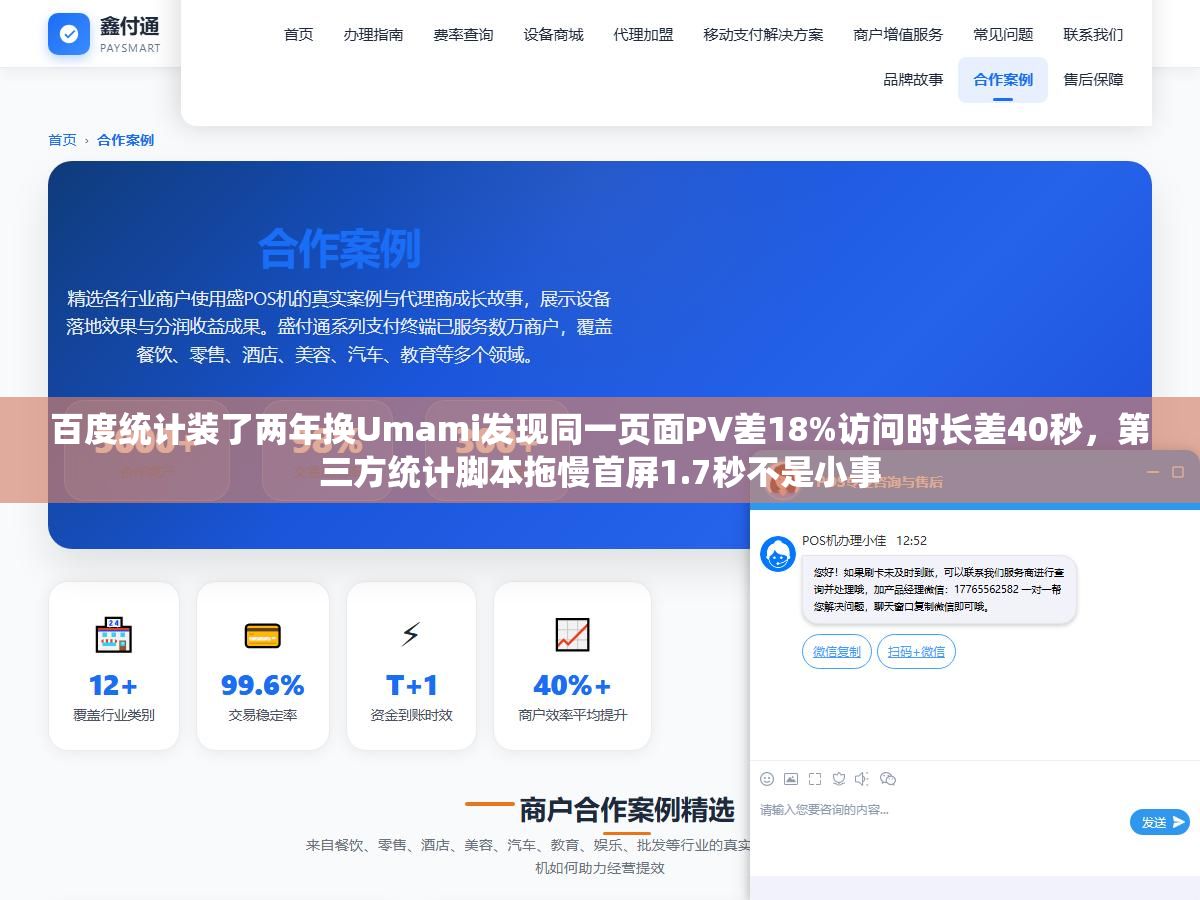This screenshot has height=900, width=1200.
Task: Click the 合作案例 breadcrumb link
Action: (125, 140)
